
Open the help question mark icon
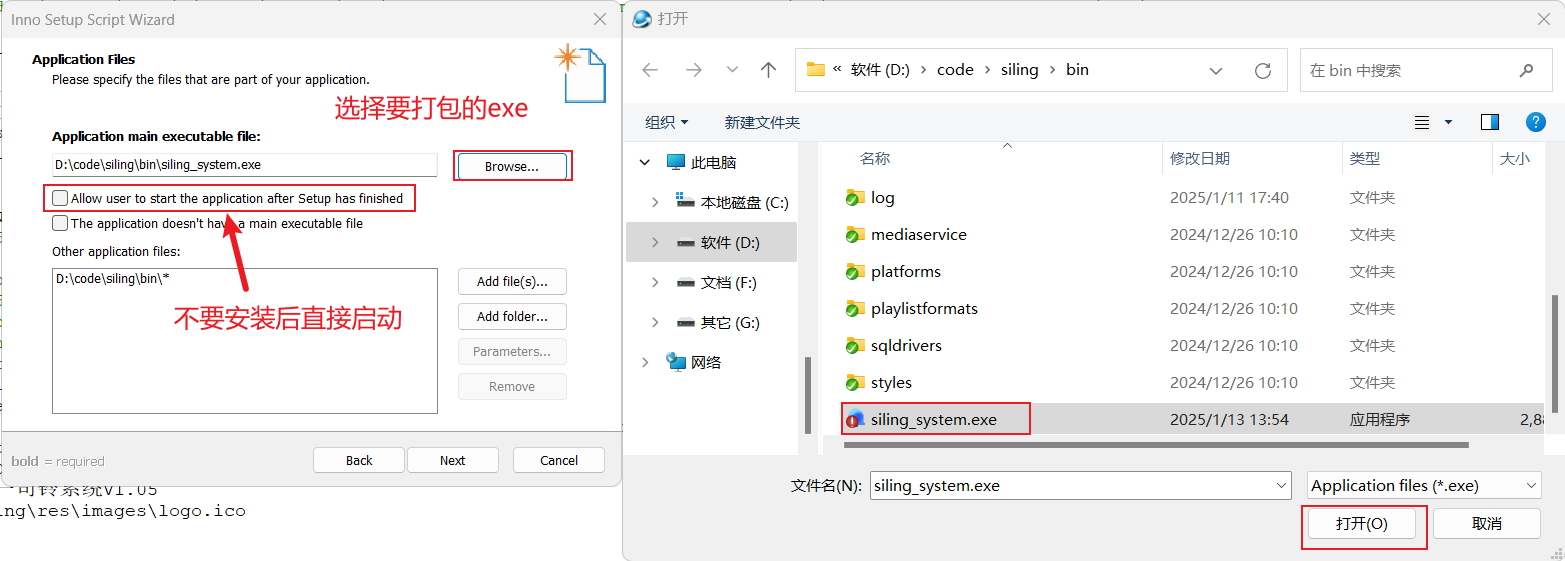coord(1536,122)
